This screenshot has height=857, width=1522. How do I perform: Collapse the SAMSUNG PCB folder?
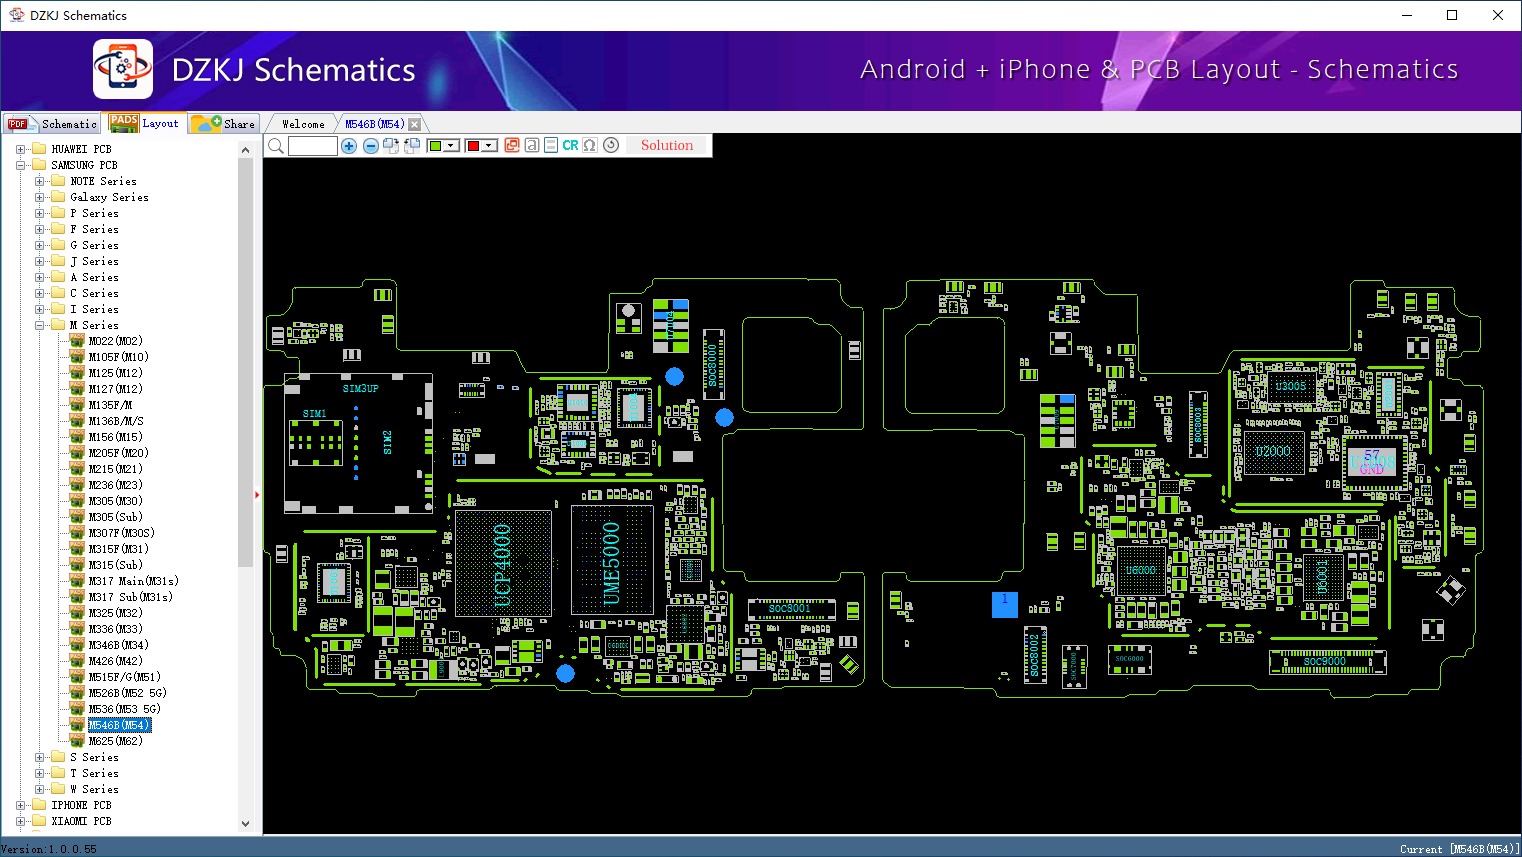(20, 165)
